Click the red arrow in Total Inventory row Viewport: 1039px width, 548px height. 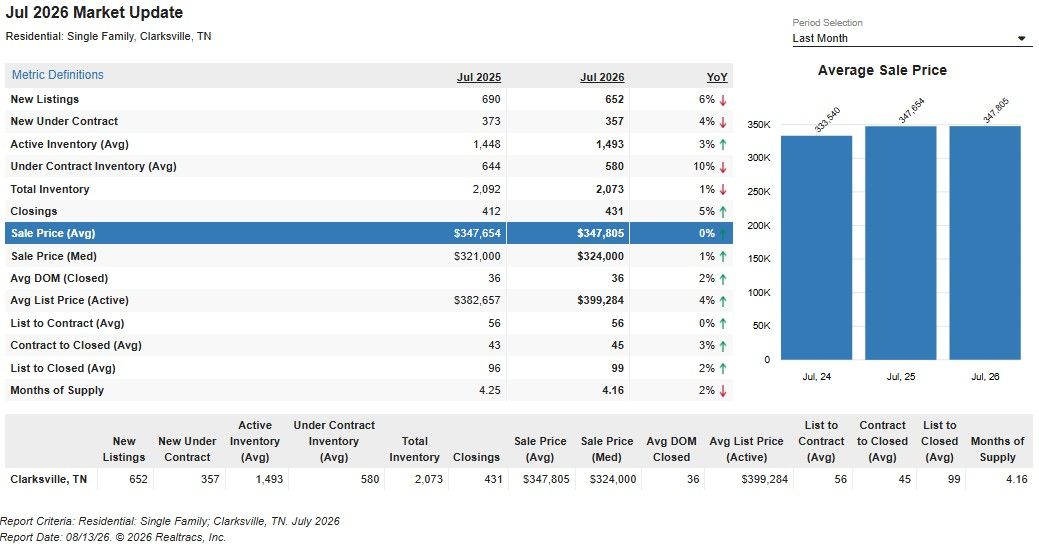click(723, 190)
